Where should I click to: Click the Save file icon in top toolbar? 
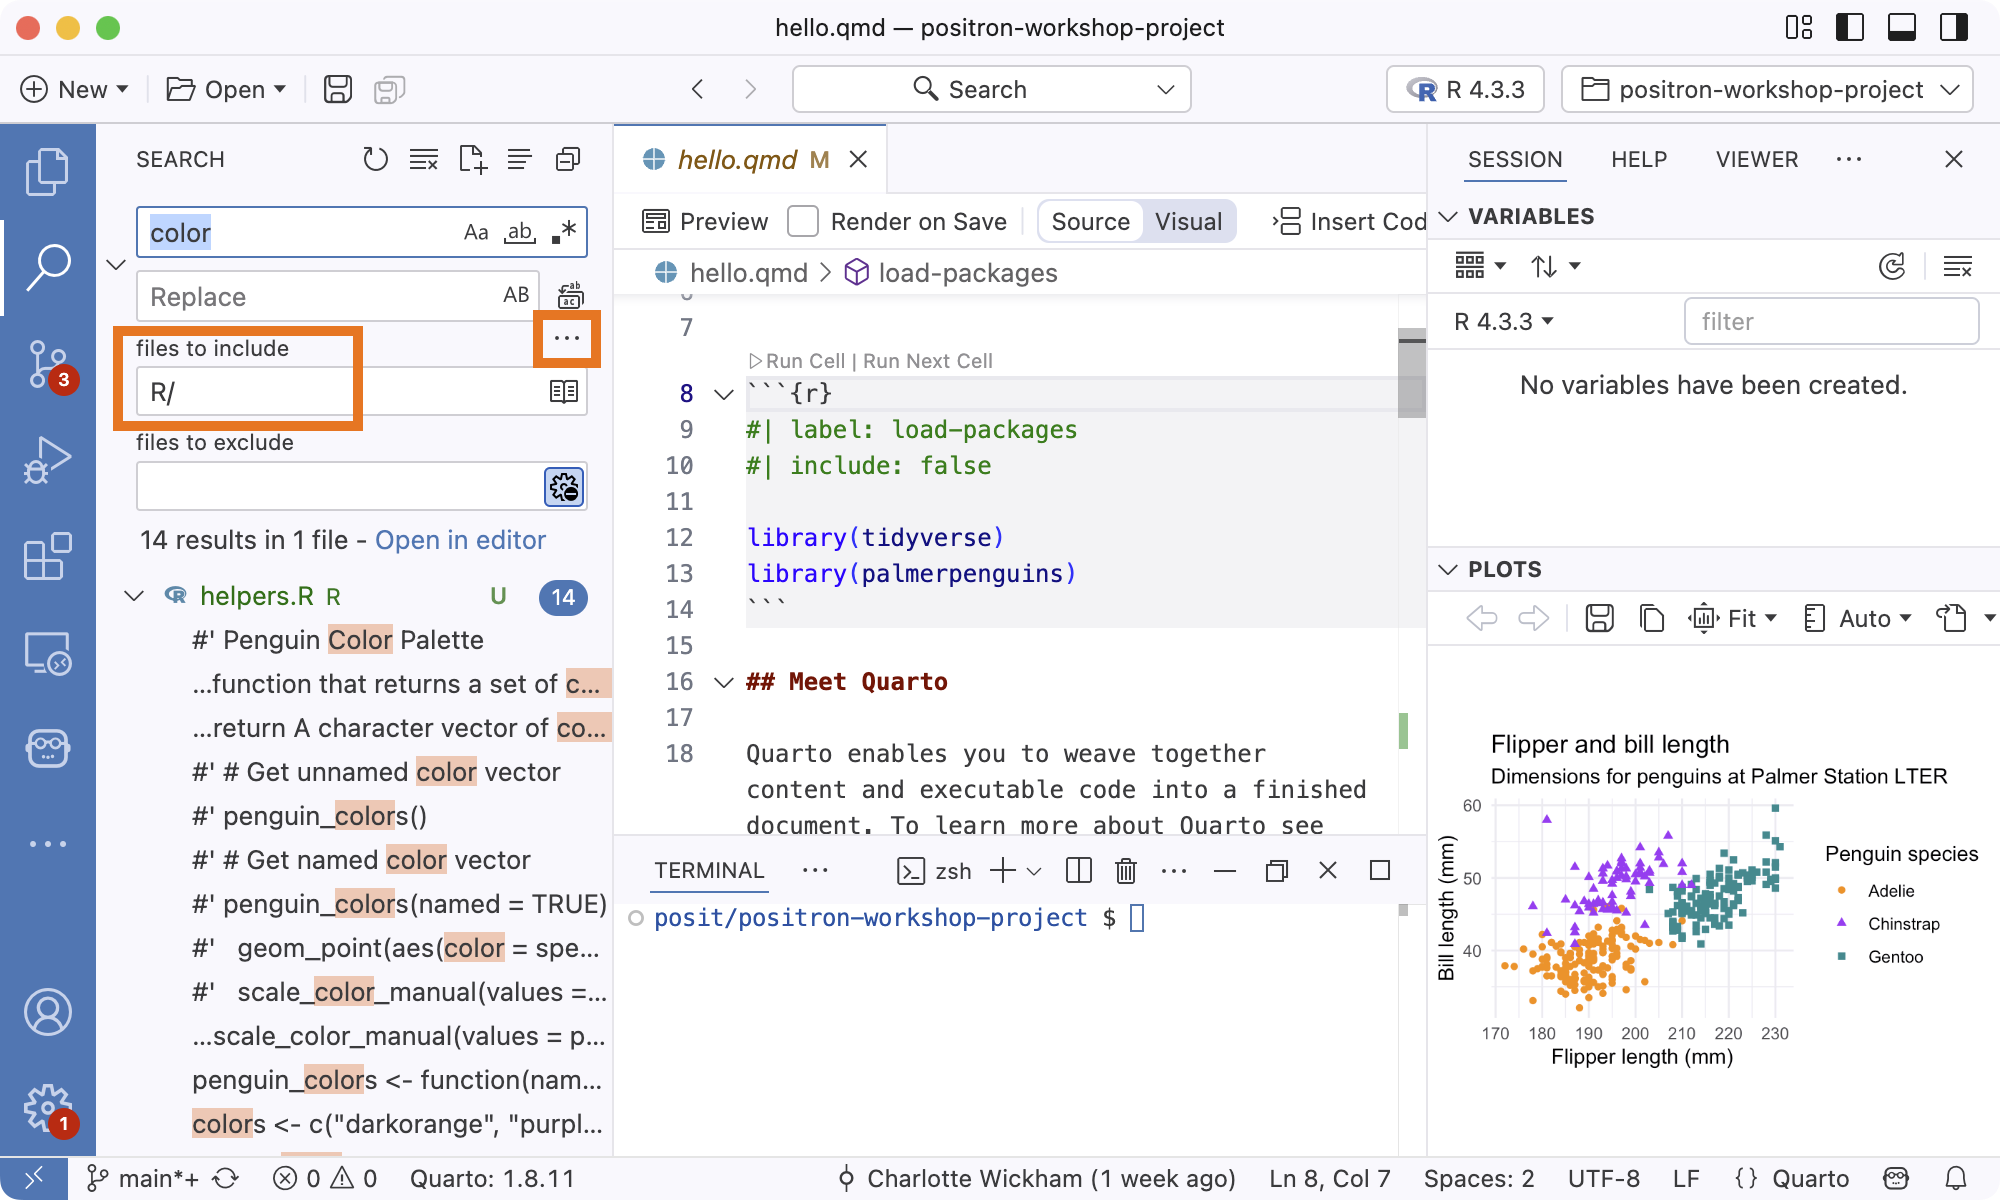point(338,89)
